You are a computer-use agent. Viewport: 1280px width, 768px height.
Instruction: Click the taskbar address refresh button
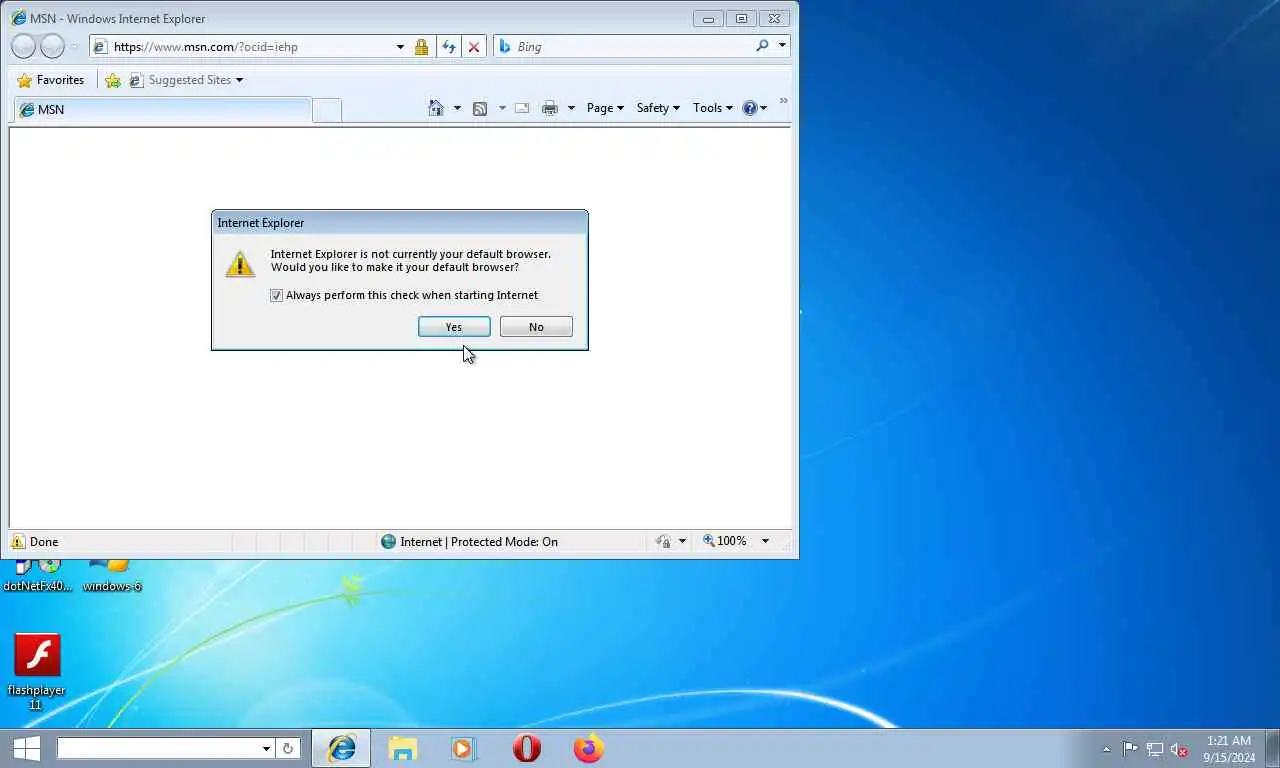coord(288,748)
